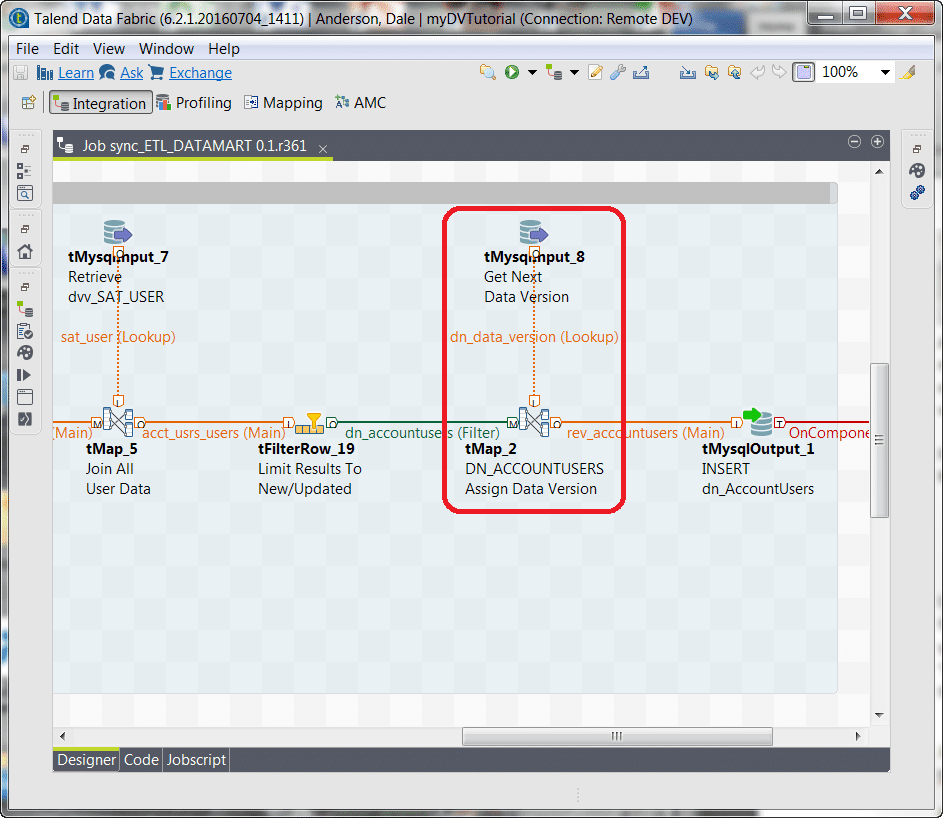
Task: Run the job with the green play icon
Action: tap(512, 72)
